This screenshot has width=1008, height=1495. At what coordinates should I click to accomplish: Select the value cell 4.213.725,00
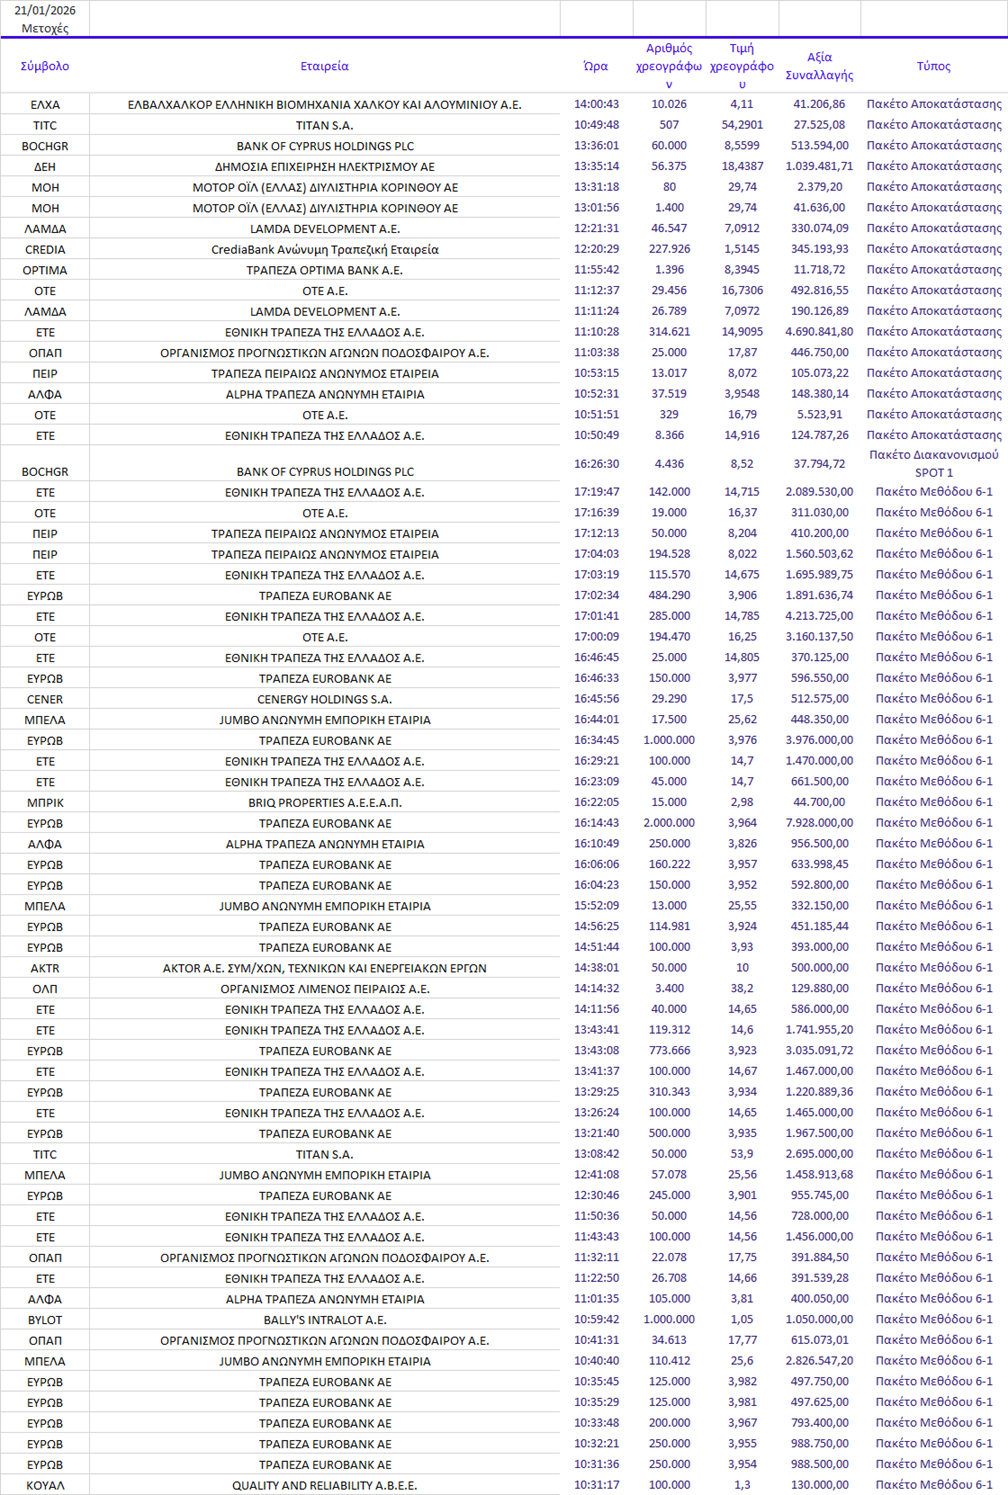click(819, 616)
